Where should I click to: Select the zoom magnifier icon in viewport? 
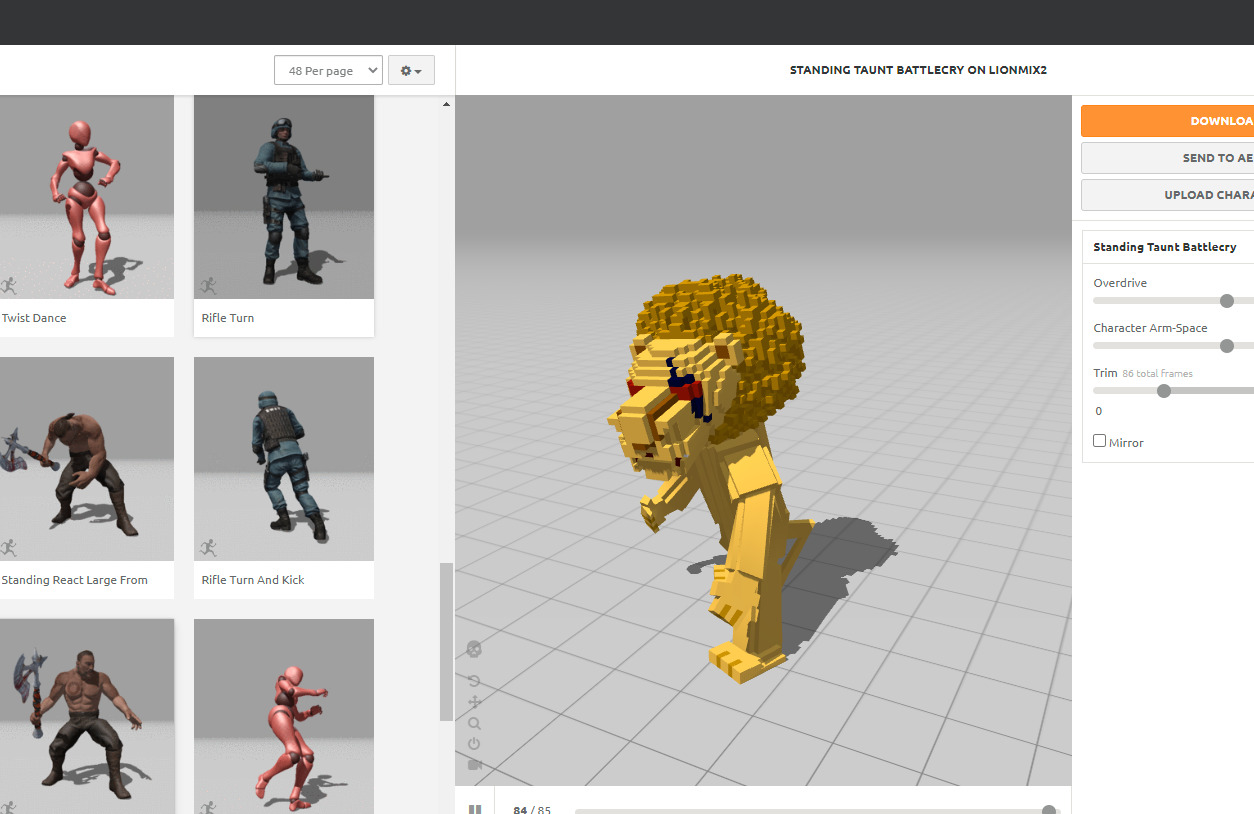[474, 723]
